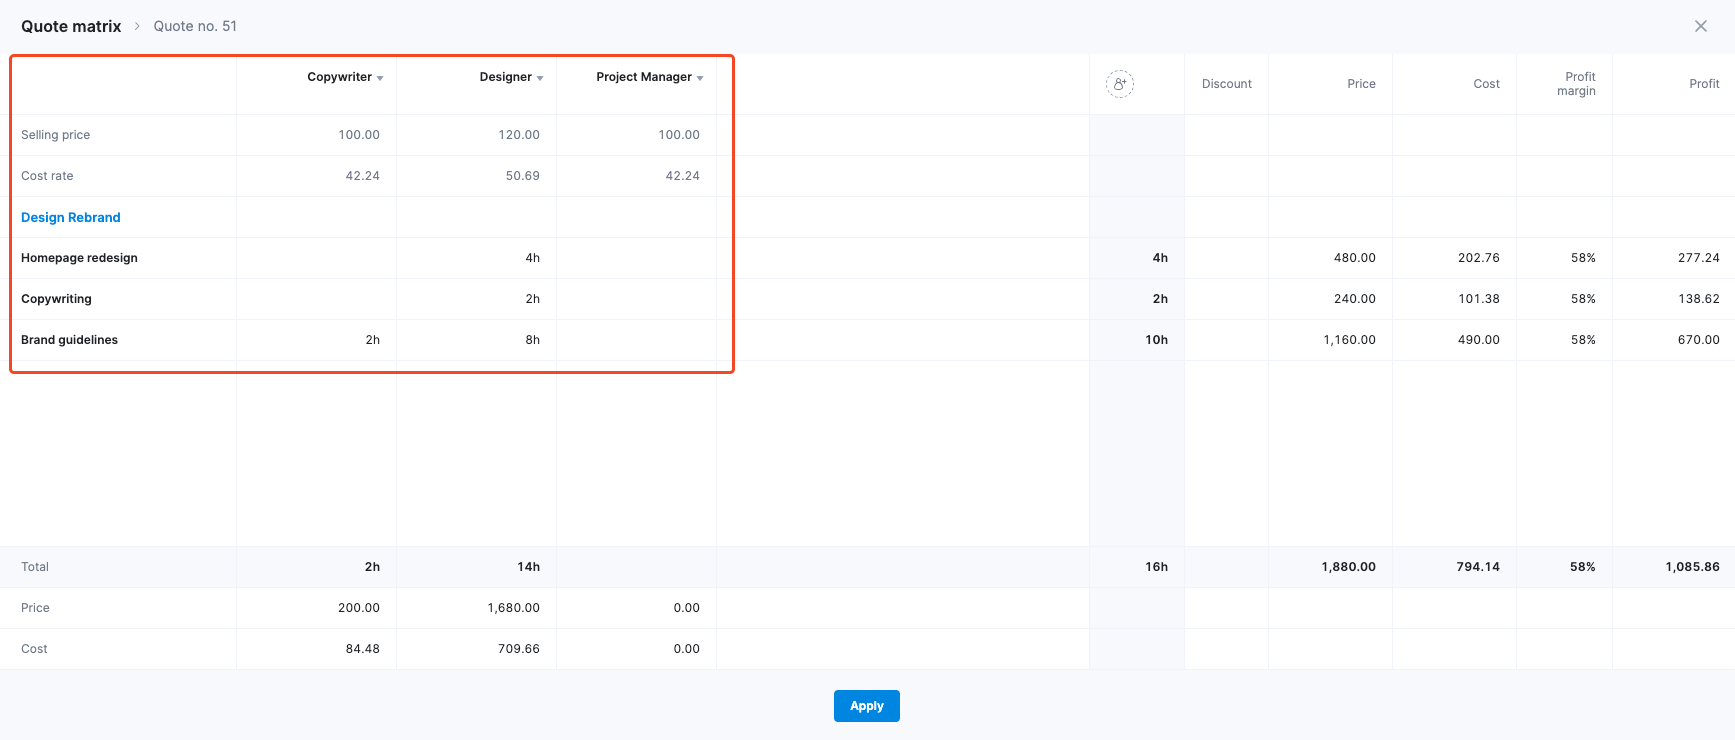Click the Brand guidelines price 1,160.00
Viewport: 1735px width, 740px height.
(x=1349, y=340)
